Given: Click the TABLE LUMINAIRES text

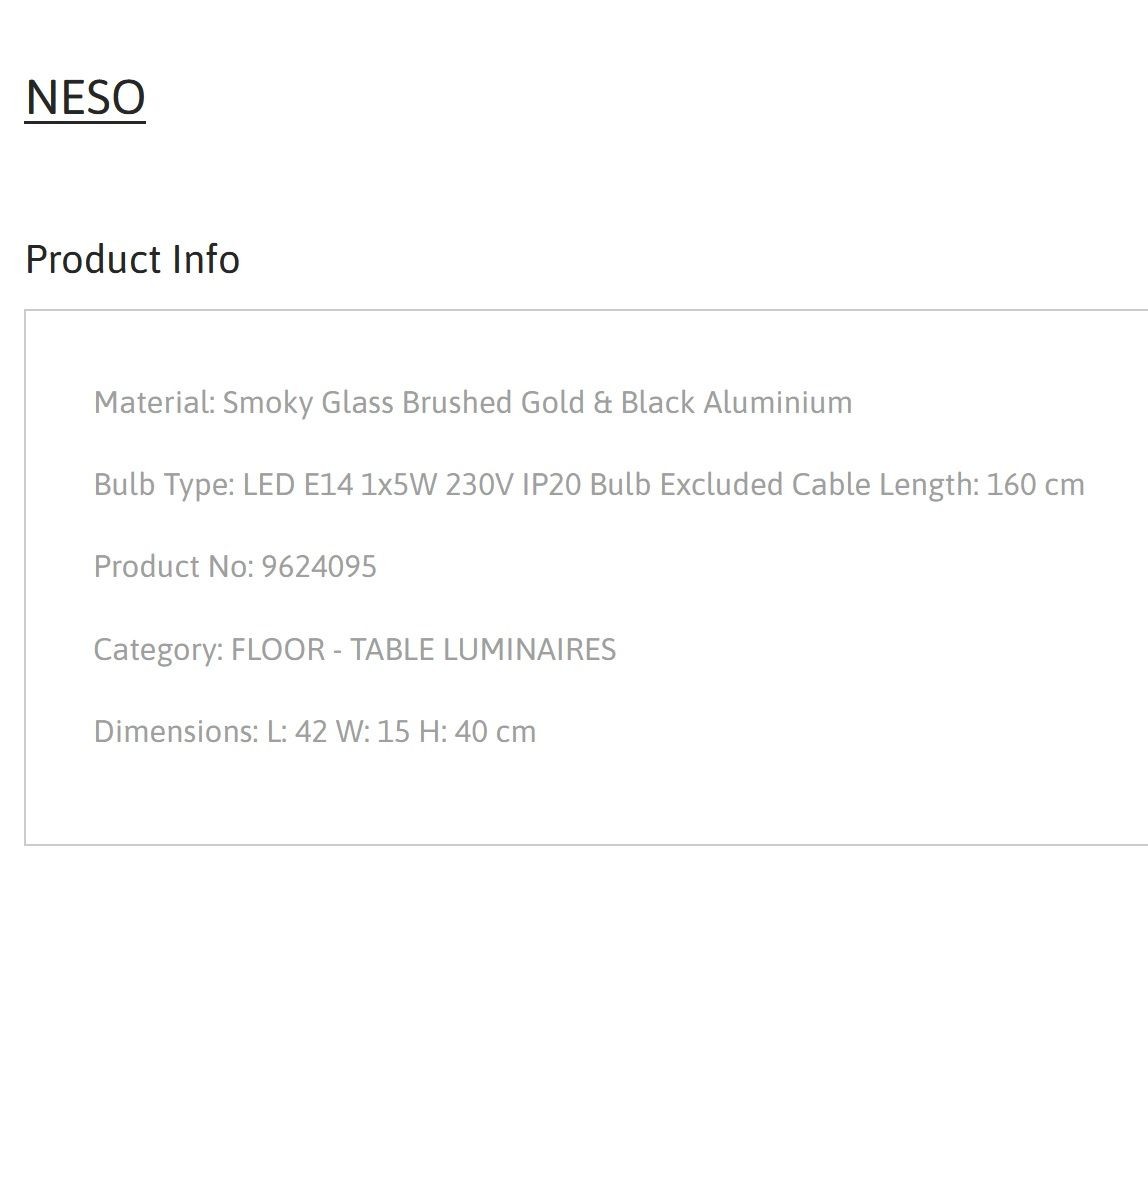Looking at the screenshot, I should point(482,650).
